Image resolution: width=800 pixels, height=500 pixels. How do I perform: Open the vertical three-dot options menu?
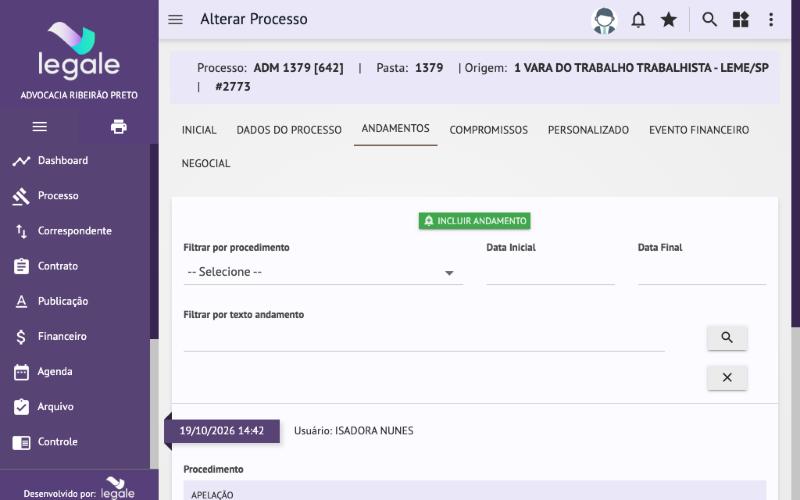pyautogui.click(x=771, y=19)
